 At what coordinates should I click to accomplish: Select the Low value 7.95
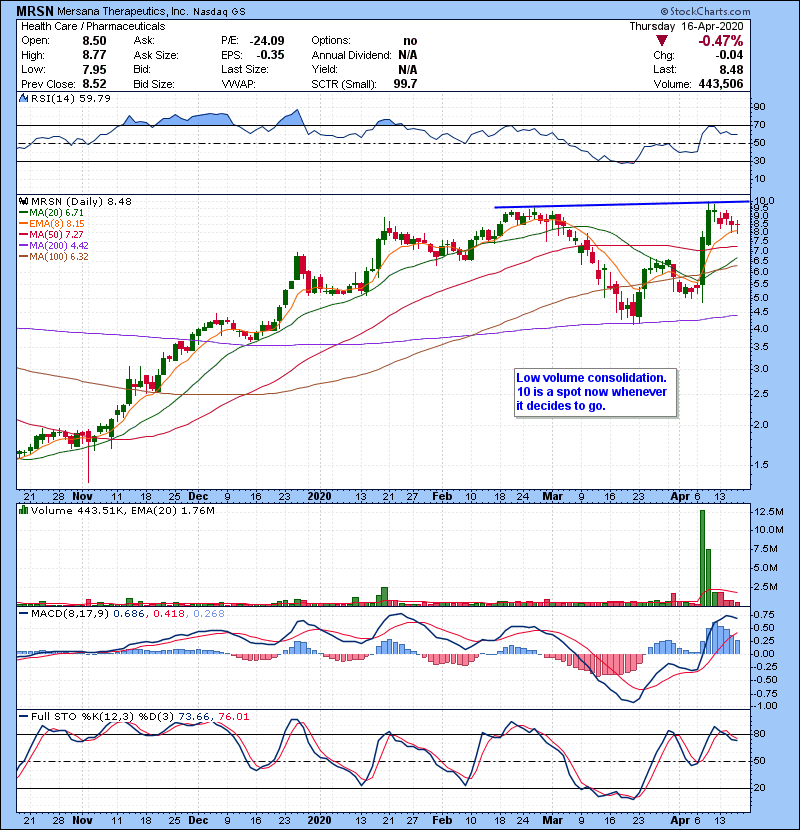94,69
